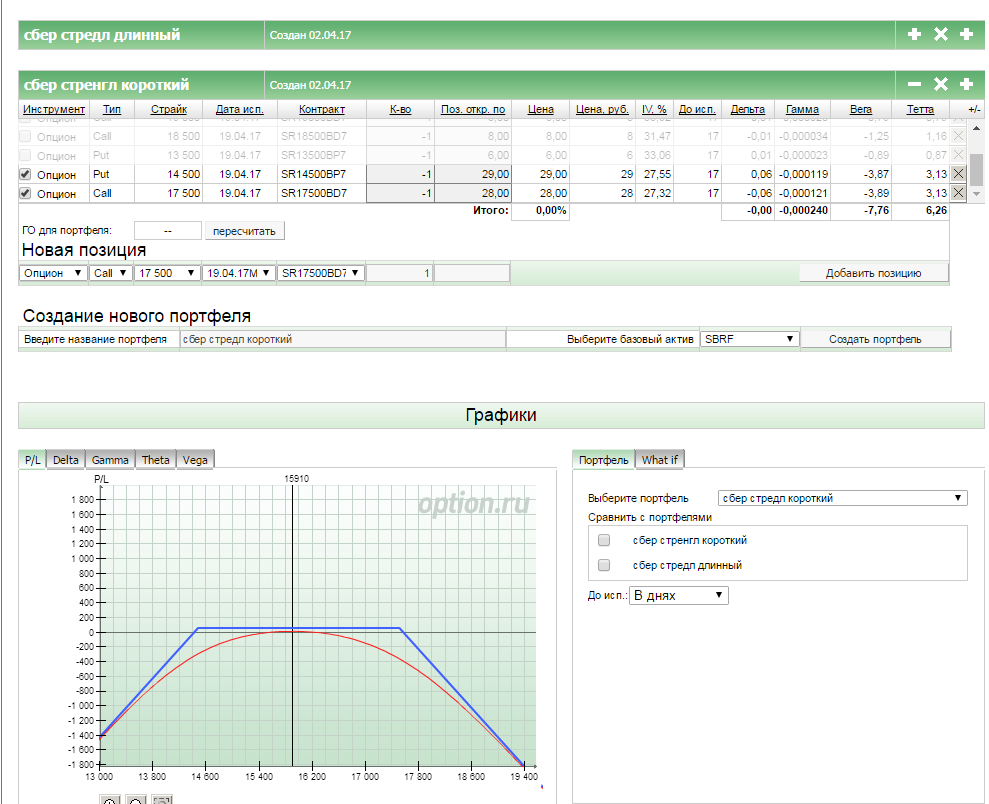Remove the Call 17 500 position row
Image resolution: width=989 pixels, height=804 pixels.
point(958,193)
